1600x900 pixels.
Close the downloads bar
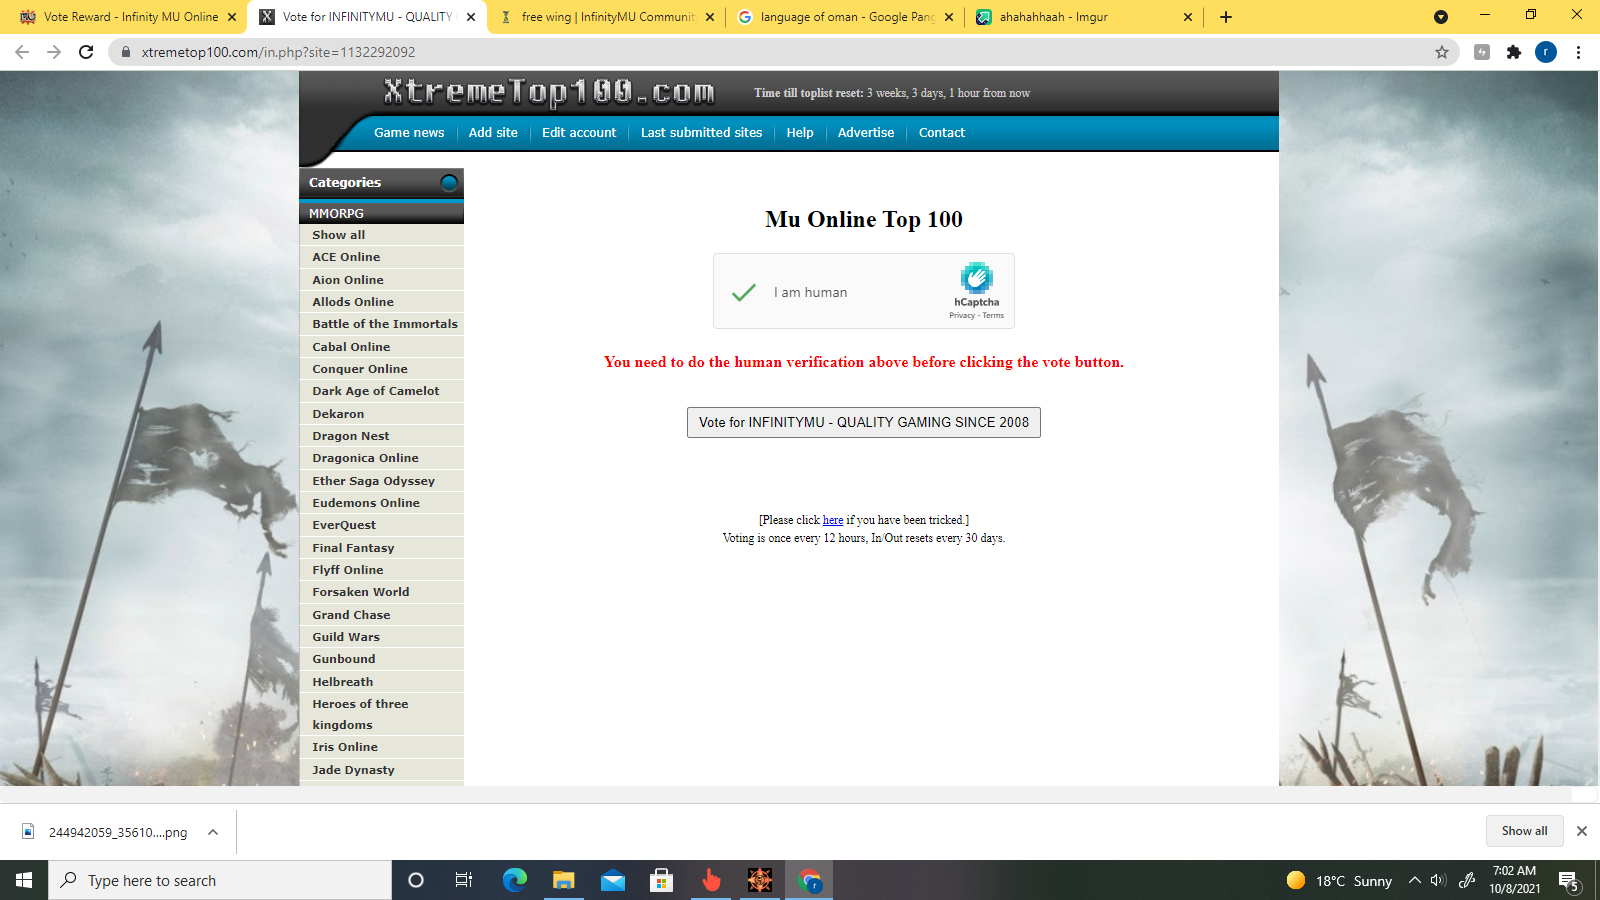[1582, 831]
